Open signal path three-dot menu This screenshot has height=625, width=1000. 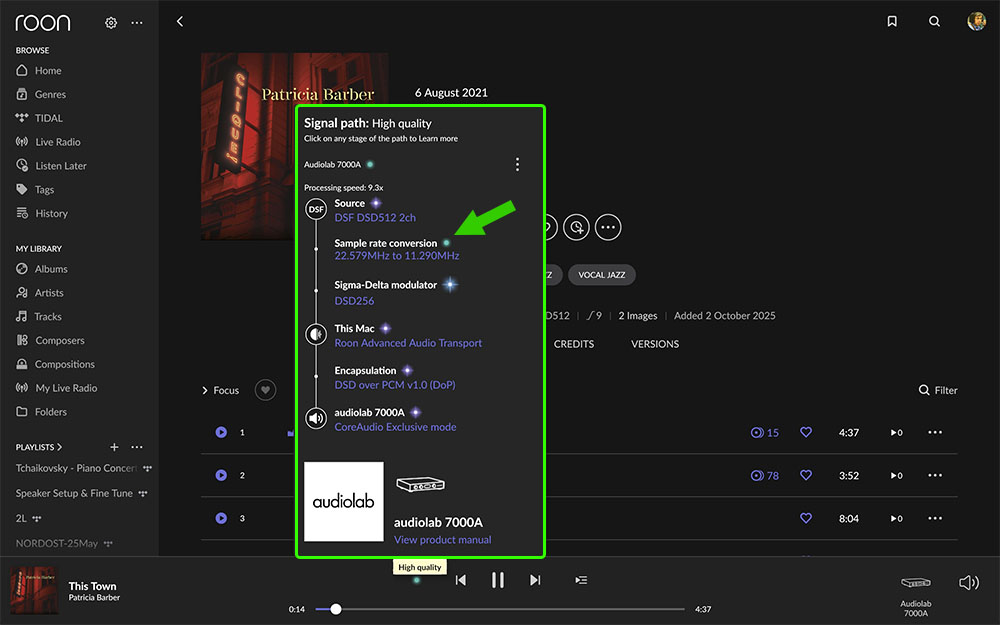coord(517,165)
